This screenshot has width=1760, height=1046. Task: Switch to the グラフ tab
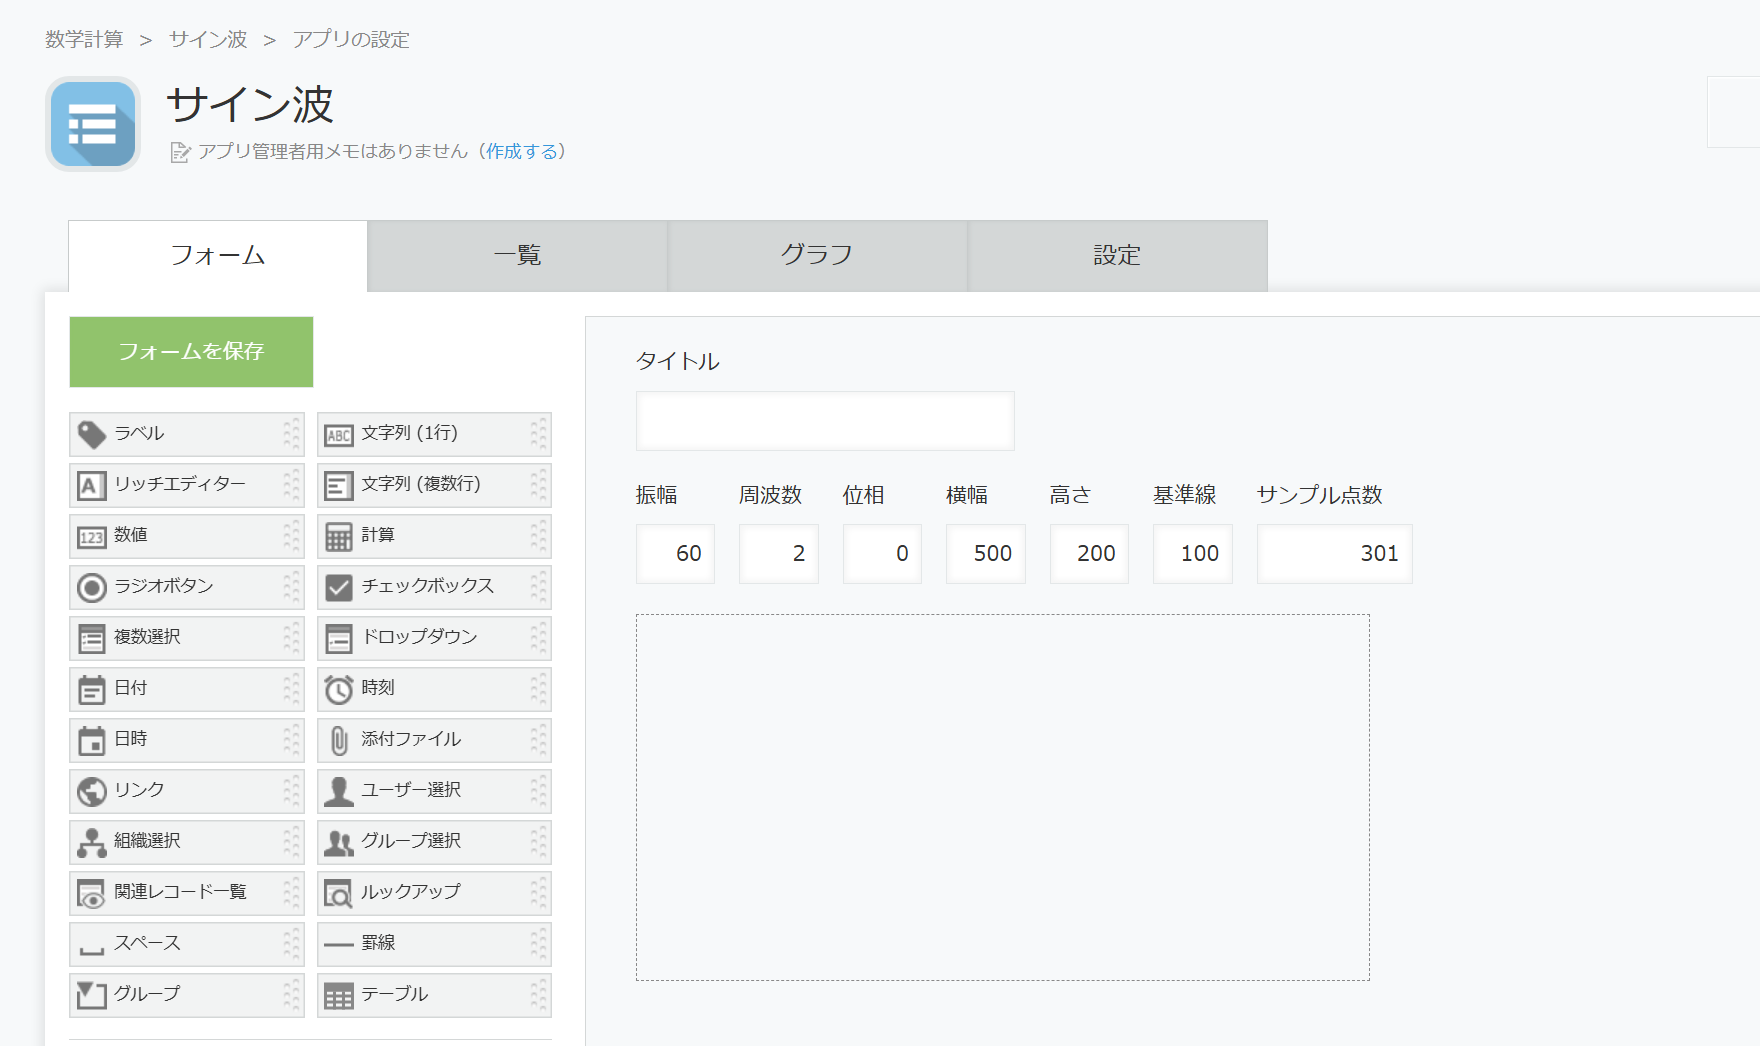[x=817, y=256]
